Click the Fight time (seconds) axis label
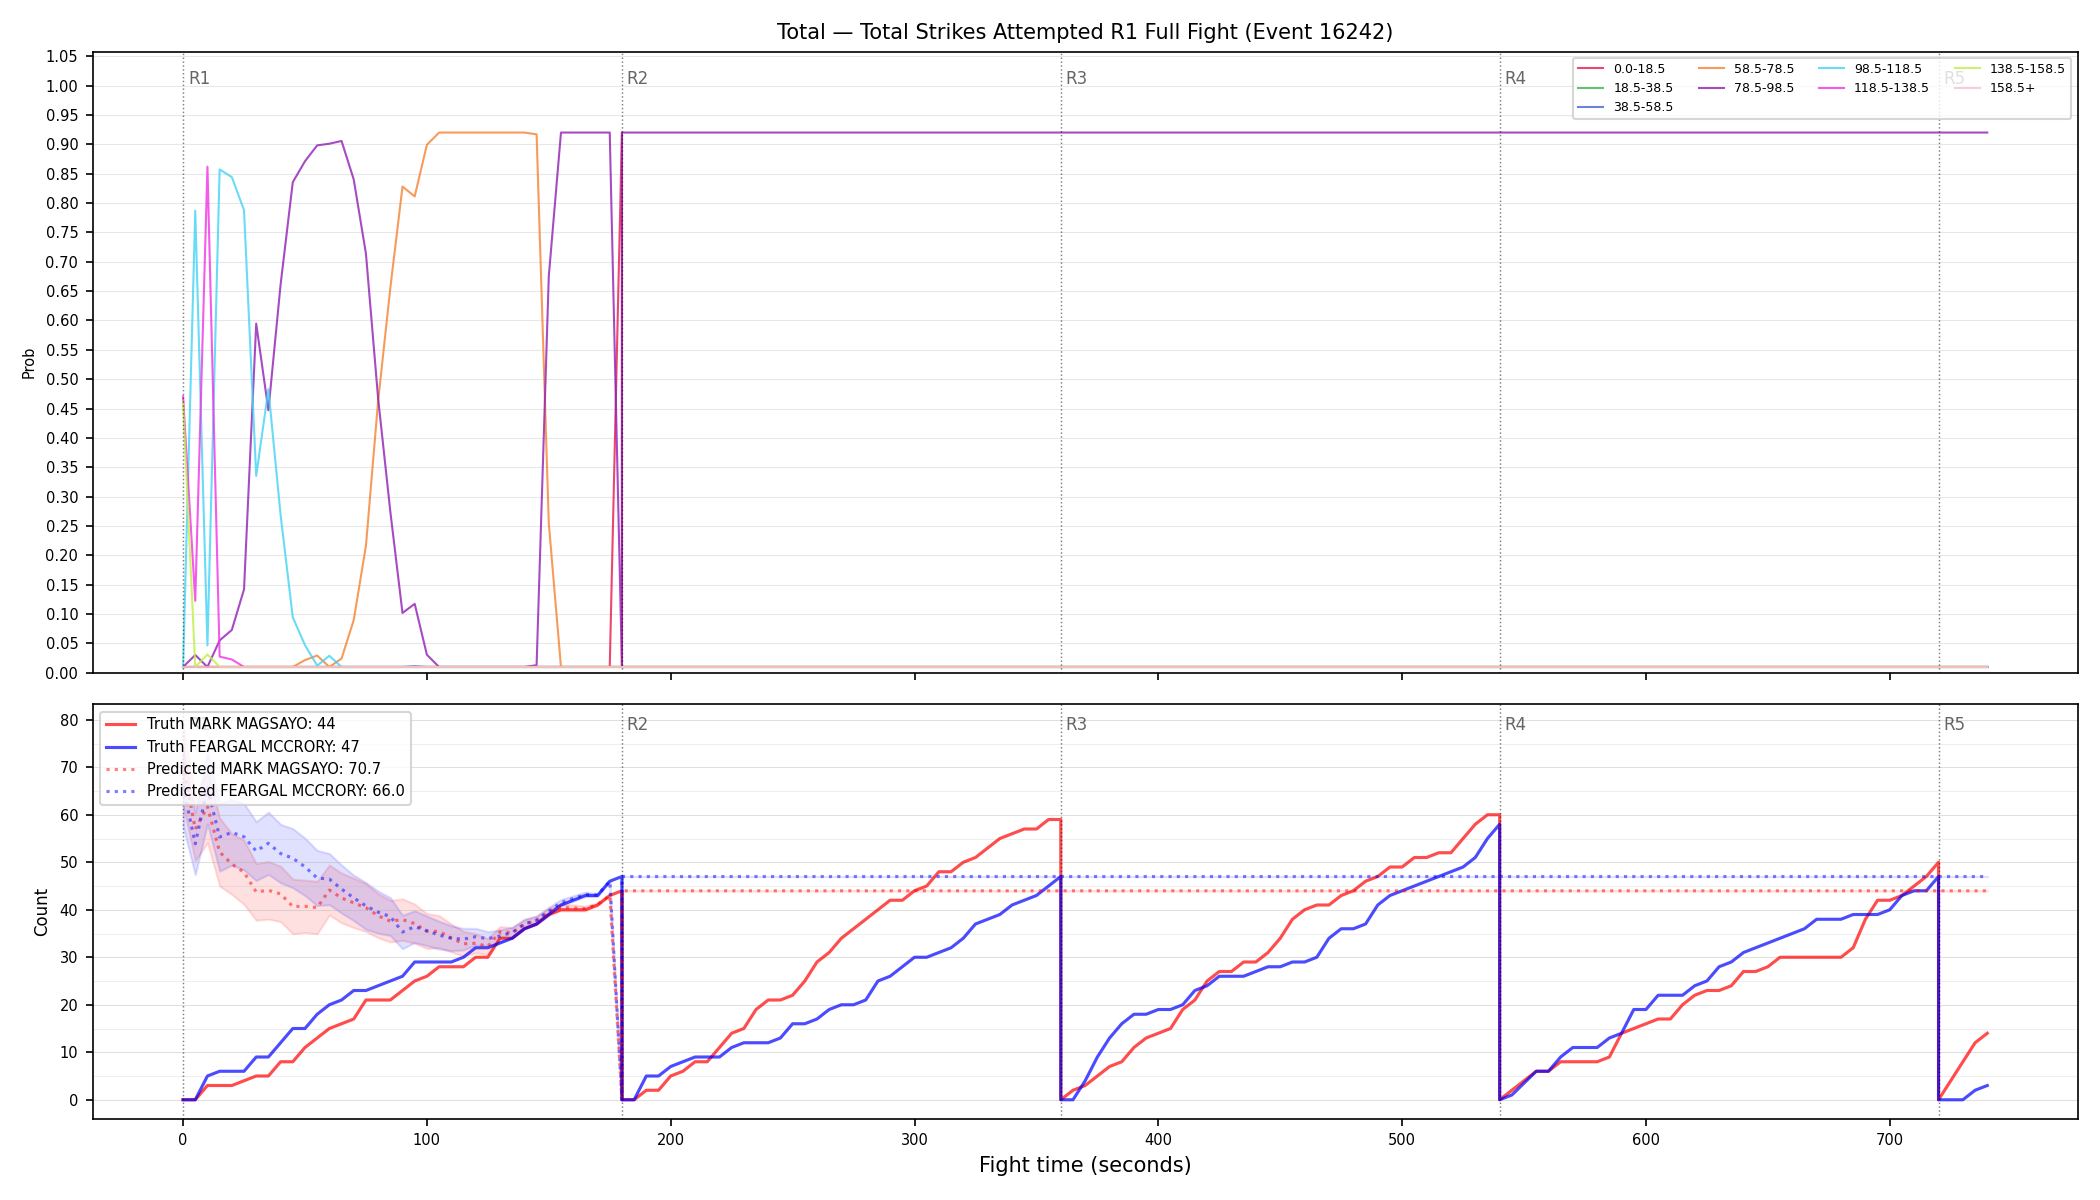The image size is (2100, 1200). (x=1085, y=1165)
